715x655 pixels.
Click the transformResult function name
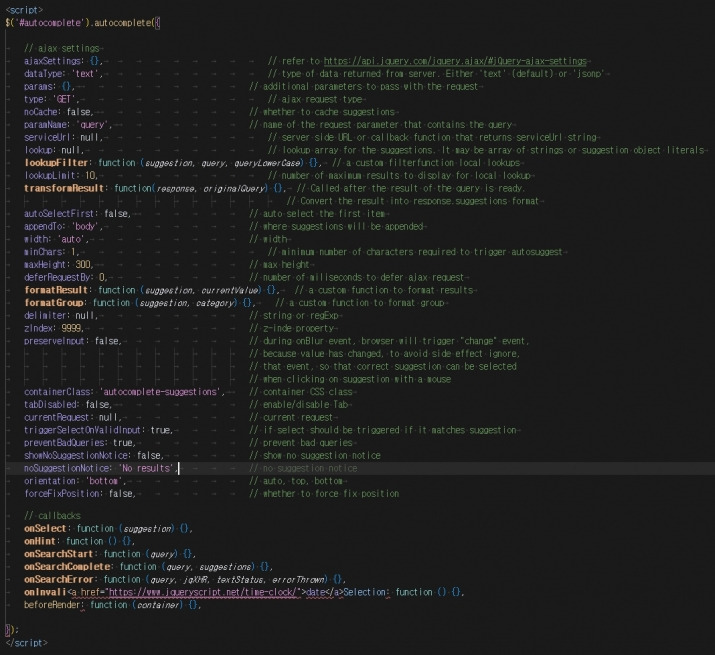pos(64,188)
